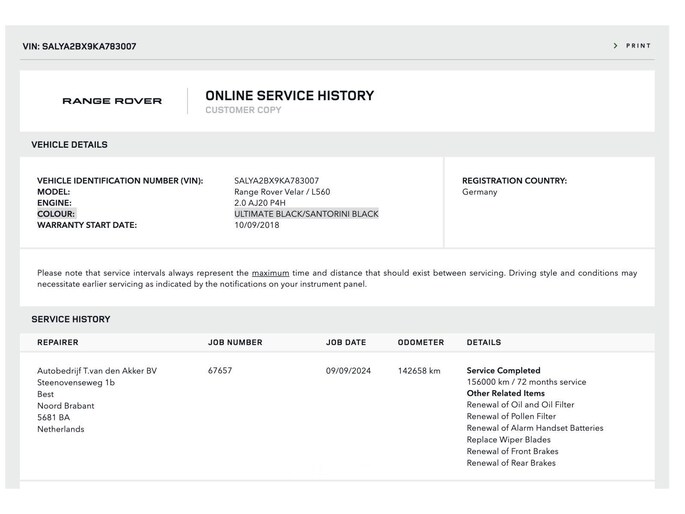Click the Odometer column header
Viewport: 685px width, 514px height.
(x=420, y=343)
